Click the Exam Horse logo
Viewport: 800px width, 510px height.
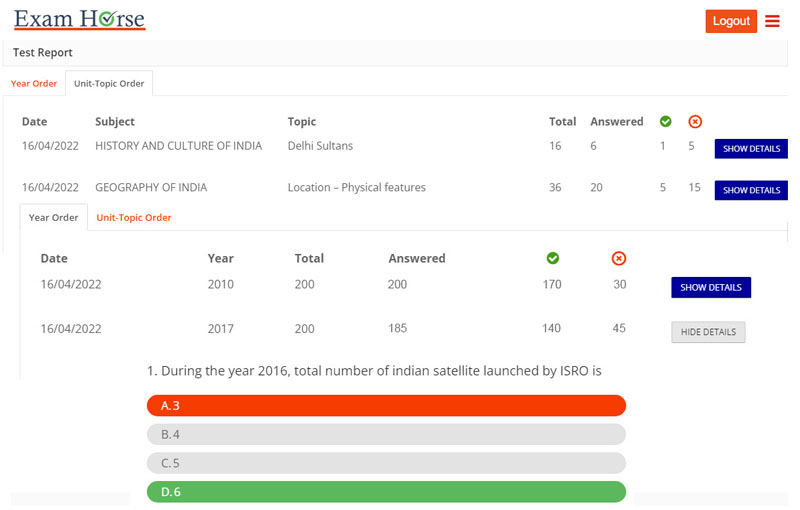[x=79, y=20]
